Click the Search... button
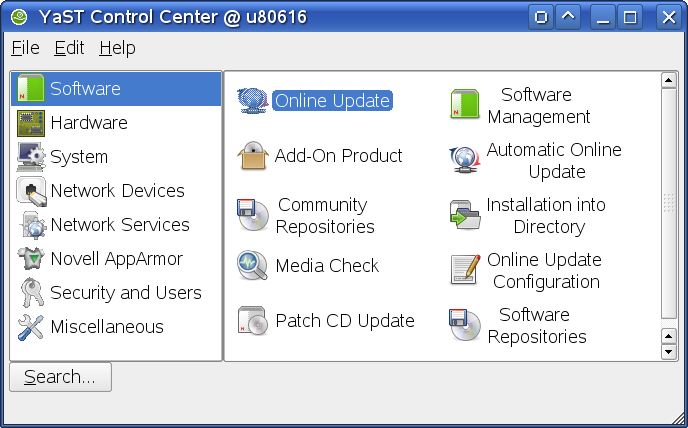The width and height of the screenshot is (688, 428). (61, 377)
